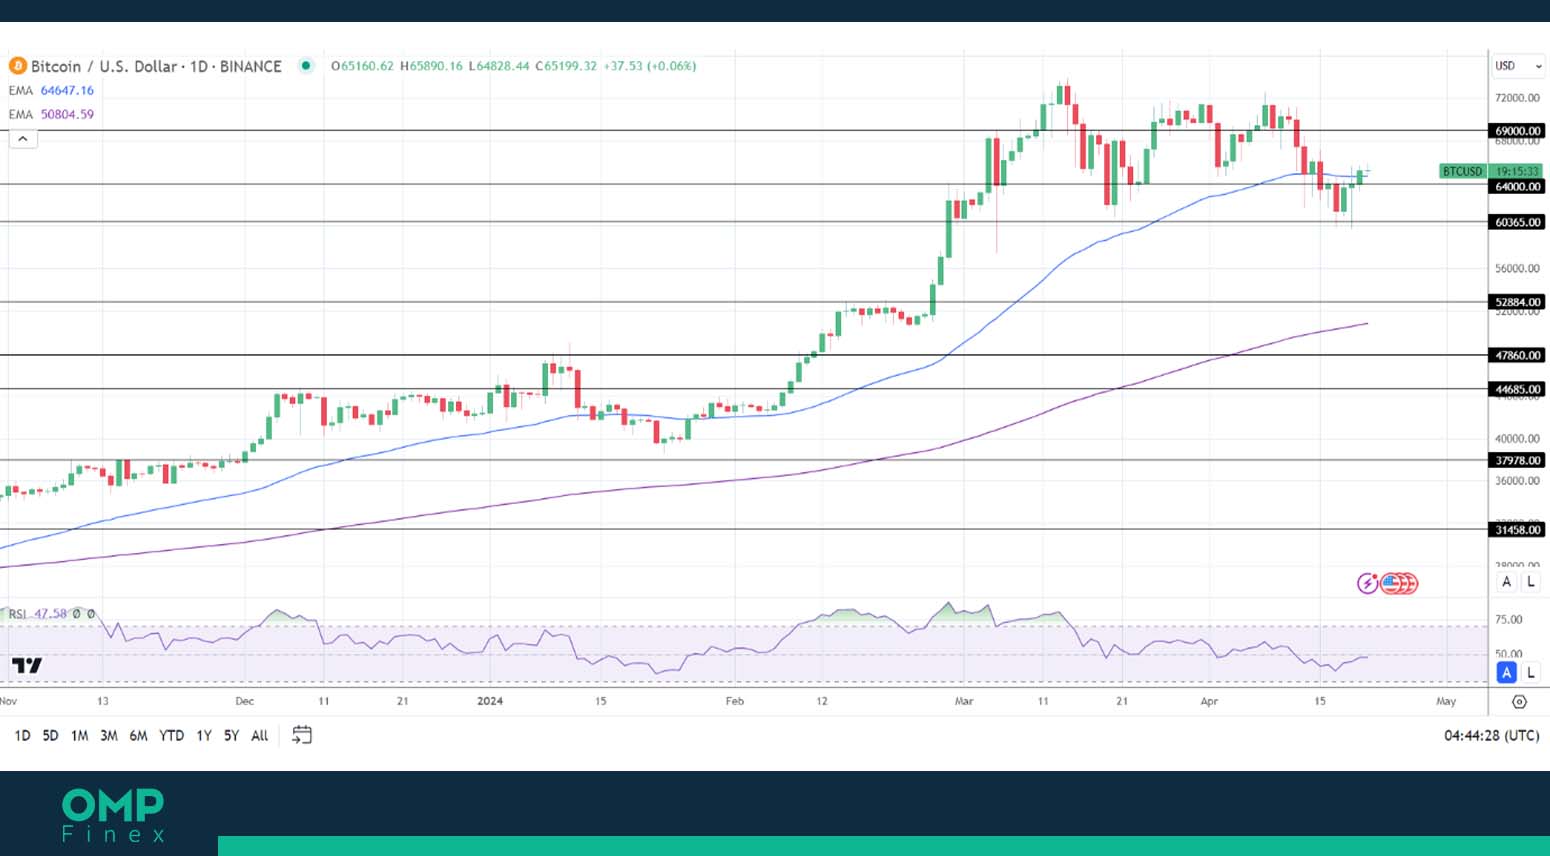Select the All time range
This screenshot has width=1550, height=856.
[x=260, y=735]
